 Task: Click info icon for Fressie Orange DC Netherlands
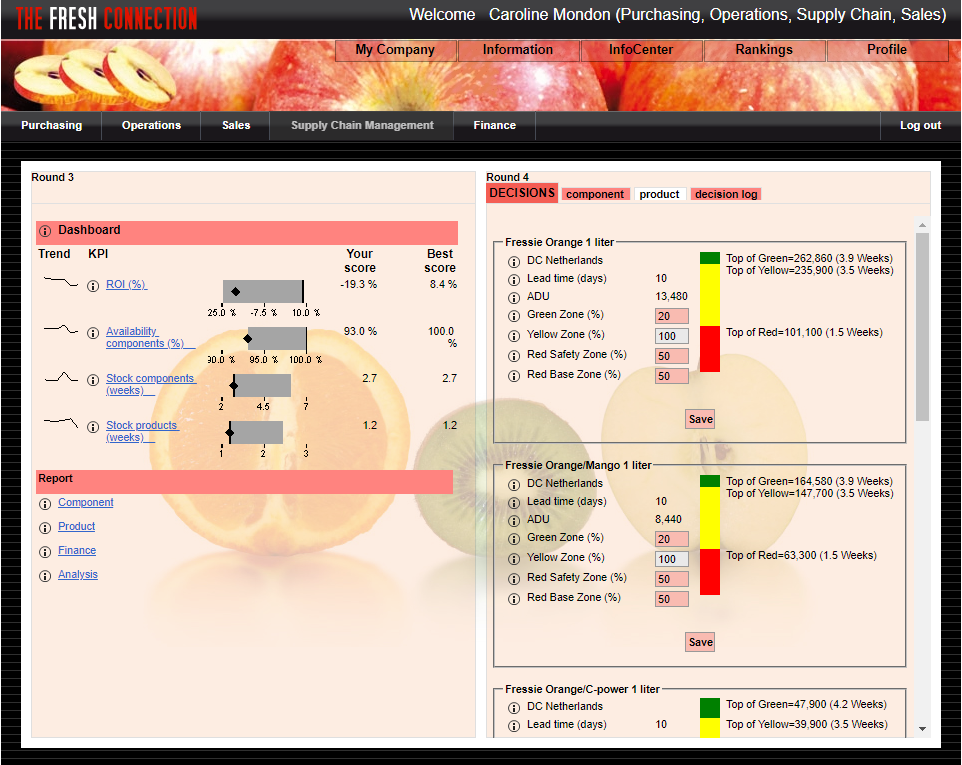tap(514, 262)
